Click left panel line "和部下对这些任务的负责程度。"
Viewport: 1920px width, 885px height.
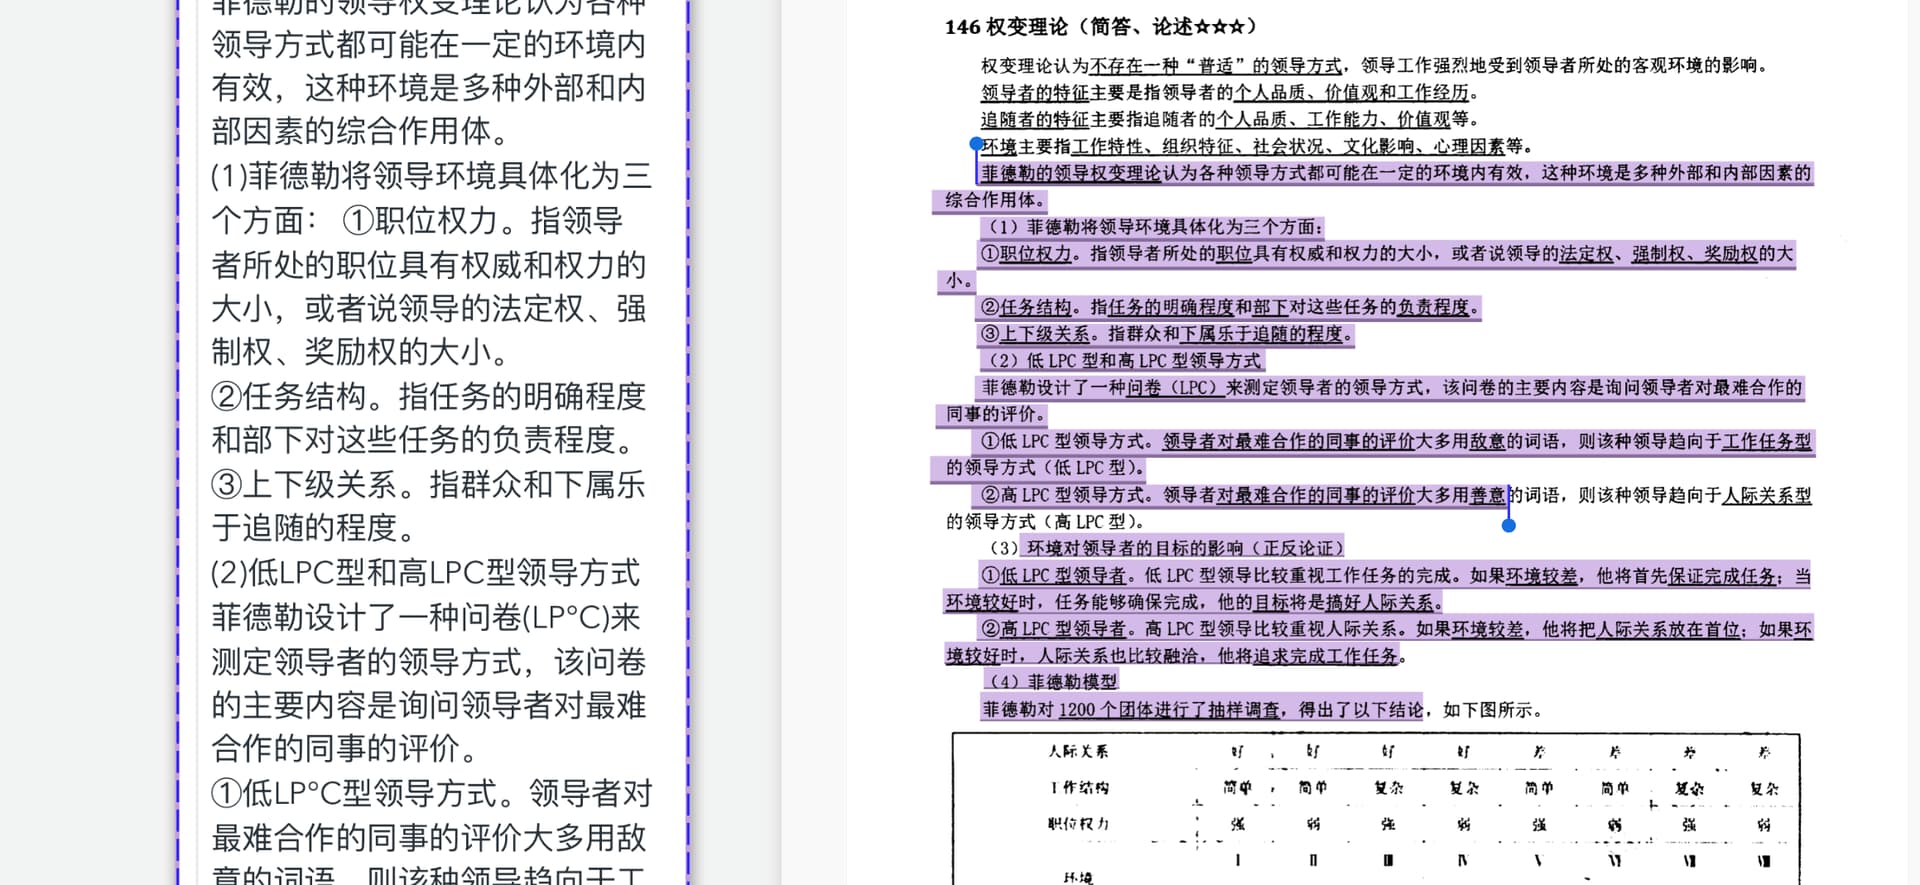coord(423,440)
